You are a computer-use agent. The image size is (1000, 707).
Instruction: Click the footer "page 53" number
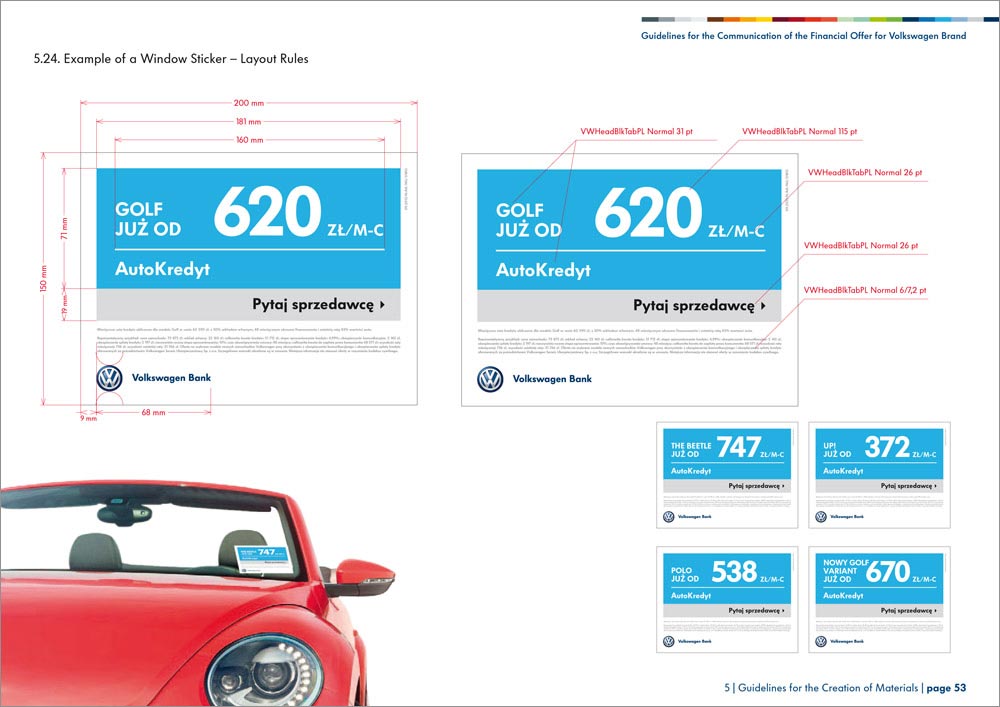click(x=946, y=688)
